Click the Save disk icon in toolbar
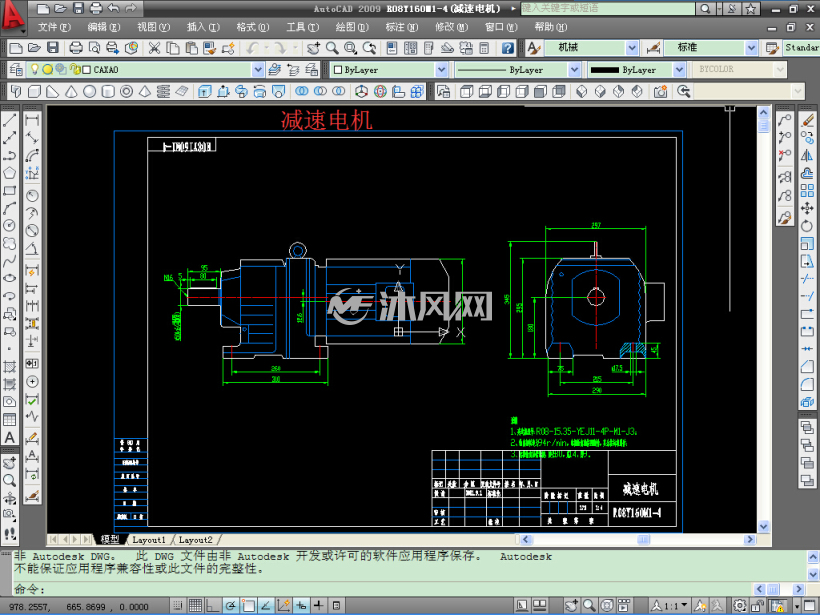 tap(52, 48)
